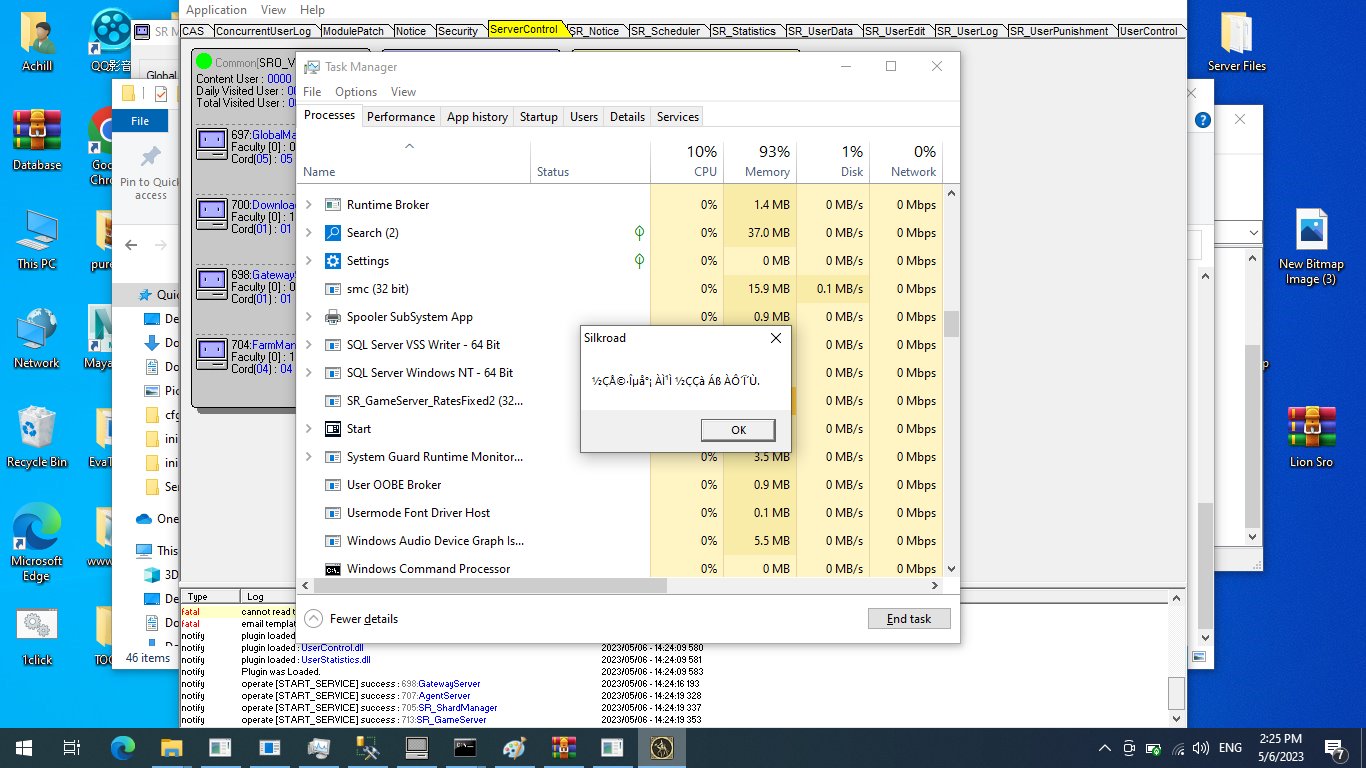Click OK in the Silkroad message box
Viewport: 1366px width, 768px height.
point(738,430)
